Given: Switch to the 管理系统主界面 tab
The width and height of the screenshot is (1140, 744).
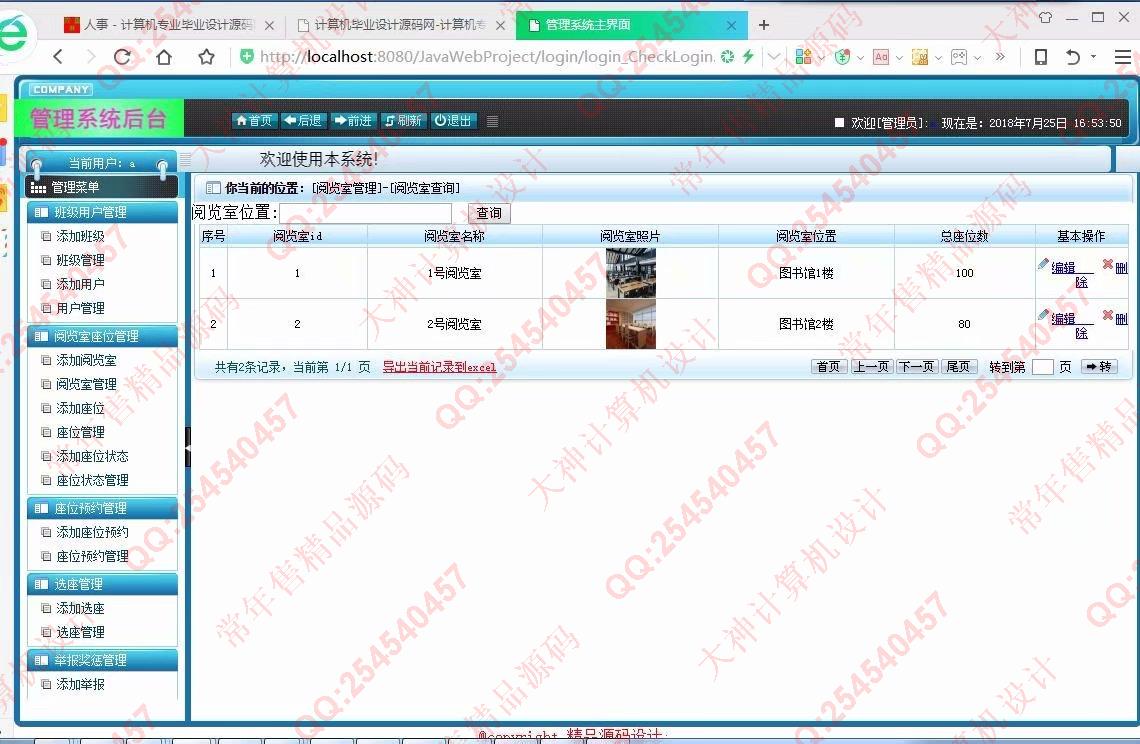Looking at the screenshot, I should (x=631, y=25).
